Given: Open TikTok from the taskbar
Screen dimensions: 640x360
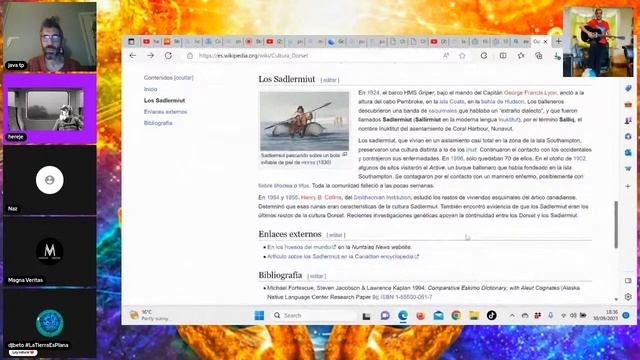Looking at the screenshot, I should (491, 316).
